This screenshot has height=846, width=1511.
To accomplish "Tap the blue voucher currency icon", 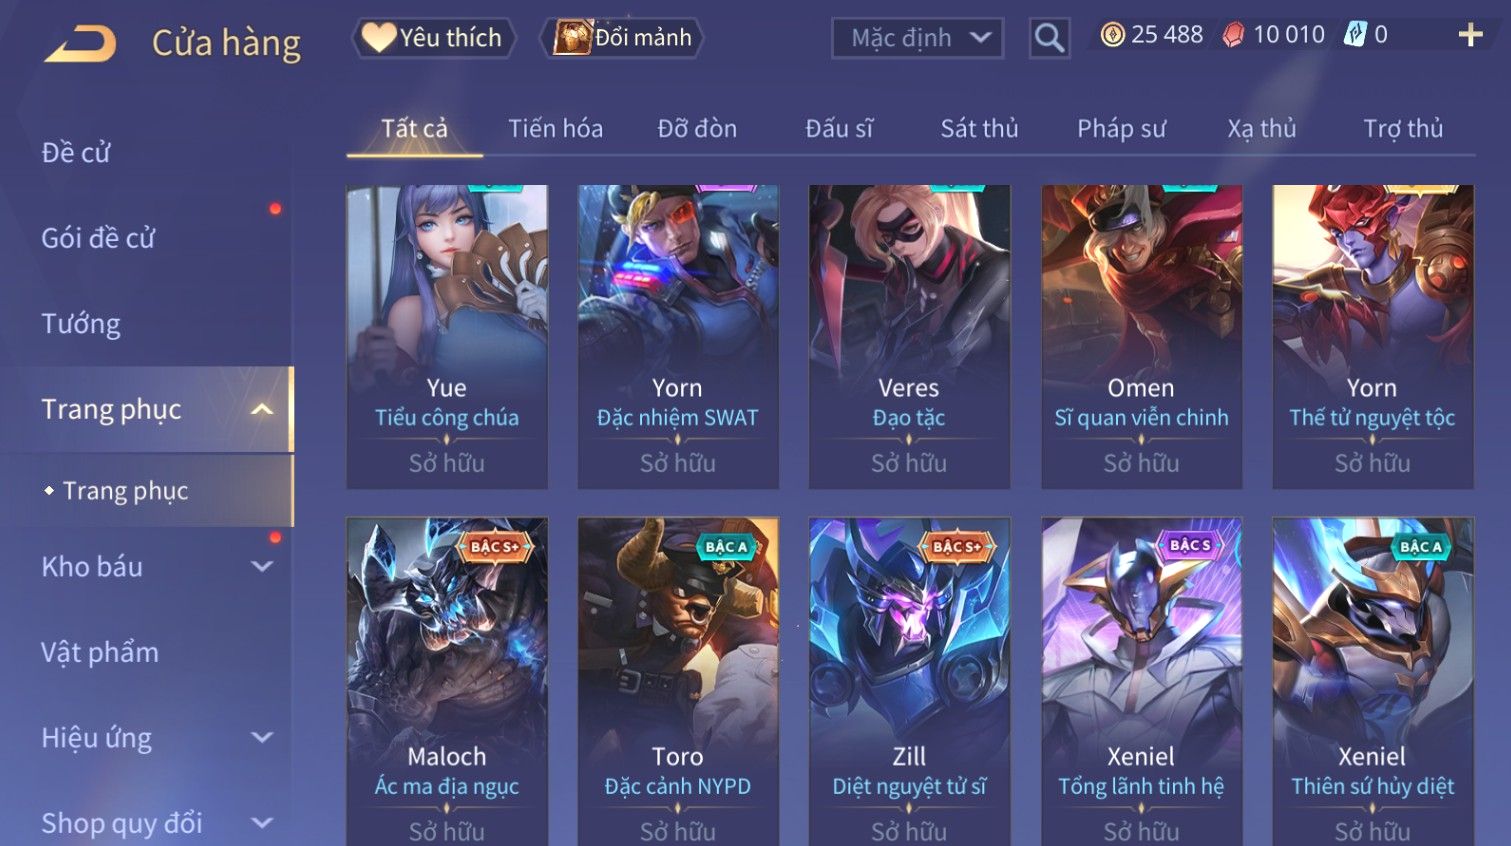I will (1355, 35).
